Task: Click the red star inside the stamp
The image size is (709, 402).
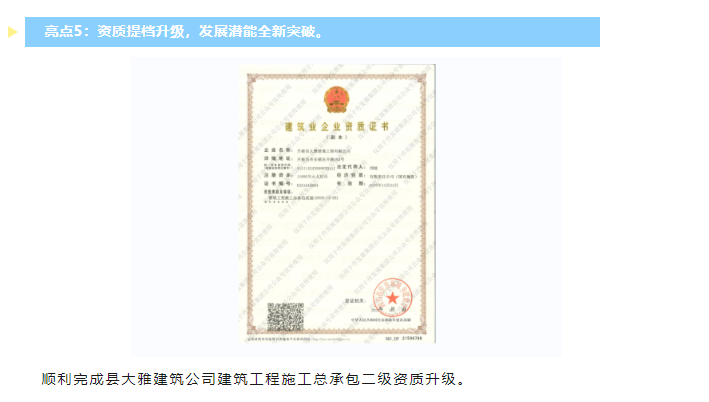Action: 392,298
